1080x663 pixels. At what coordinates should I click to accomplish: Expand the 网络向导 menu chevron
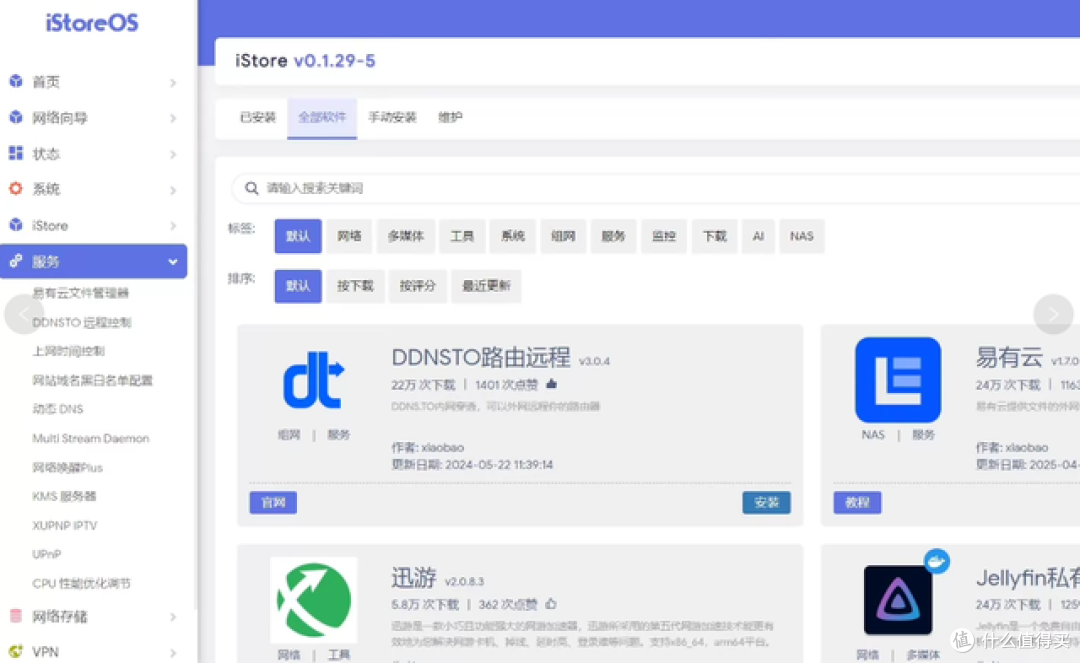pyautogui.click(x=173, y=118)
